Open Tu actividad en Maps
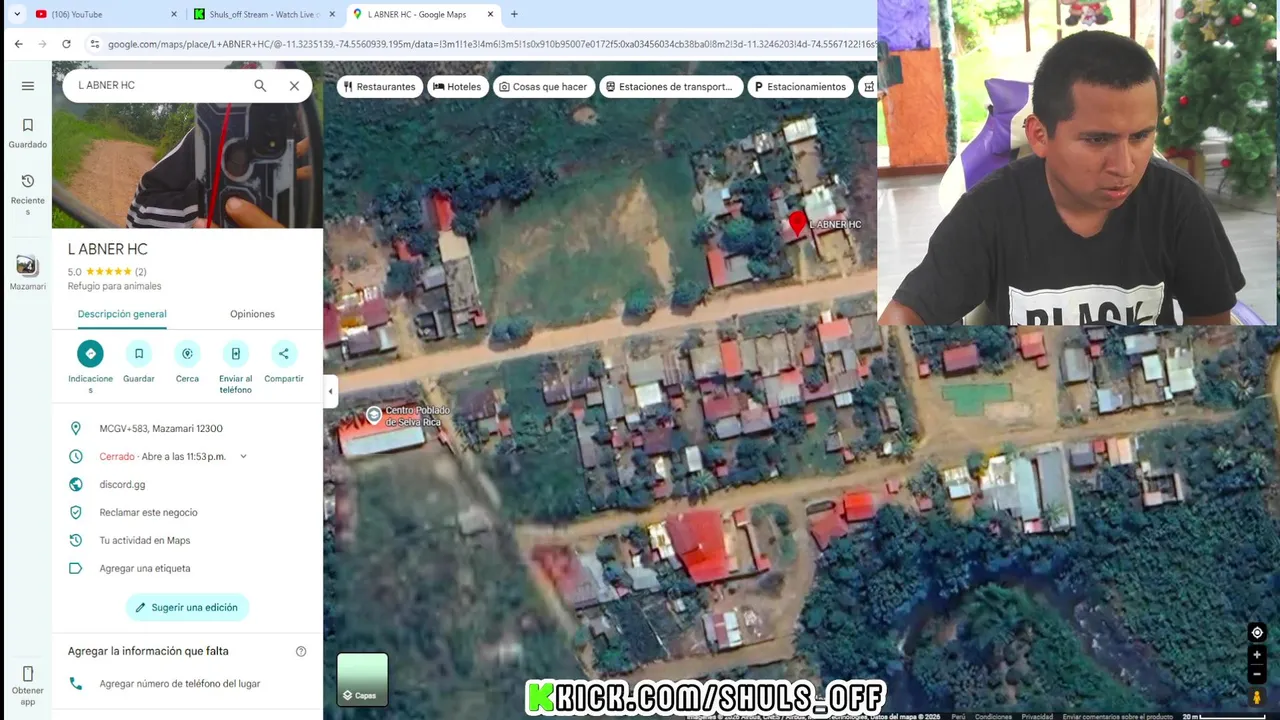Screen dimensions: 1280x720 pyautogui.click(x=144, y=541)
